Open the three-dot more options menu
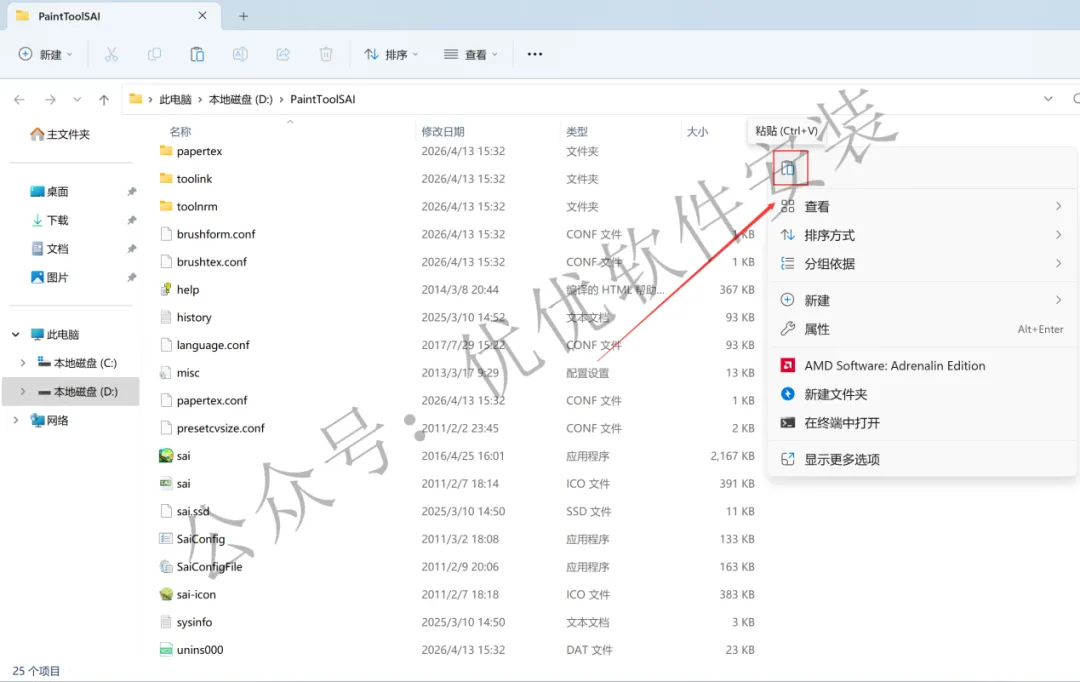1080x682 pixels. click(x=534, y=54)
